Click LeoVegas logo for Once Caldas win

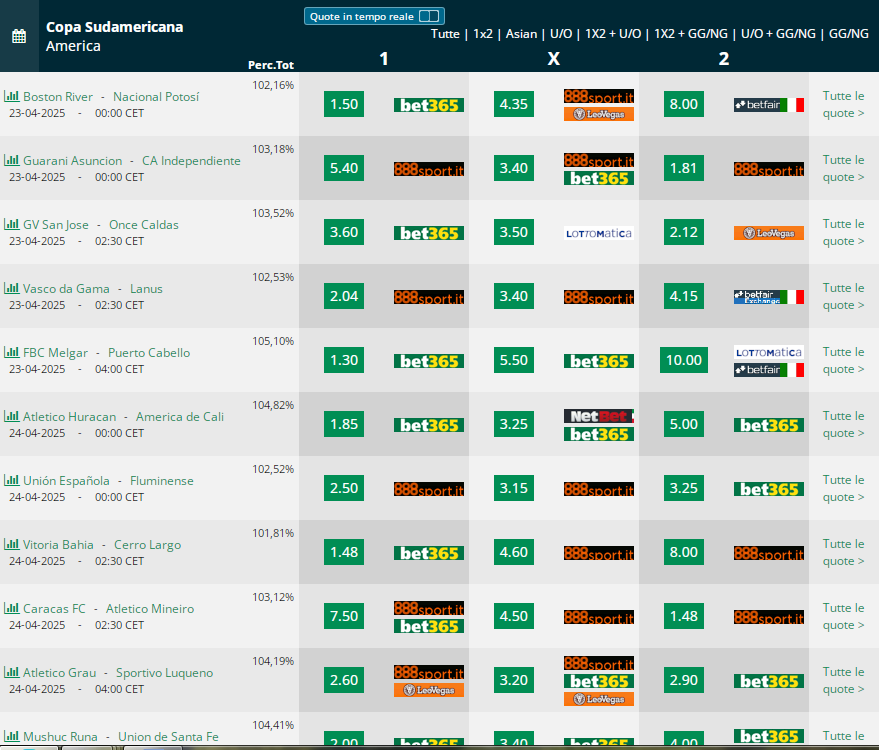(769, 233)
